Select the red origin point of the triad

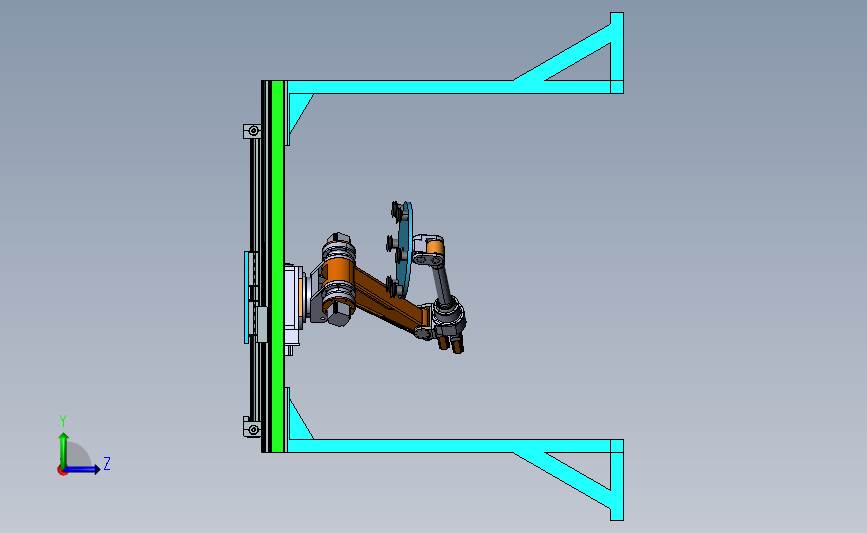tap(62, 471)
